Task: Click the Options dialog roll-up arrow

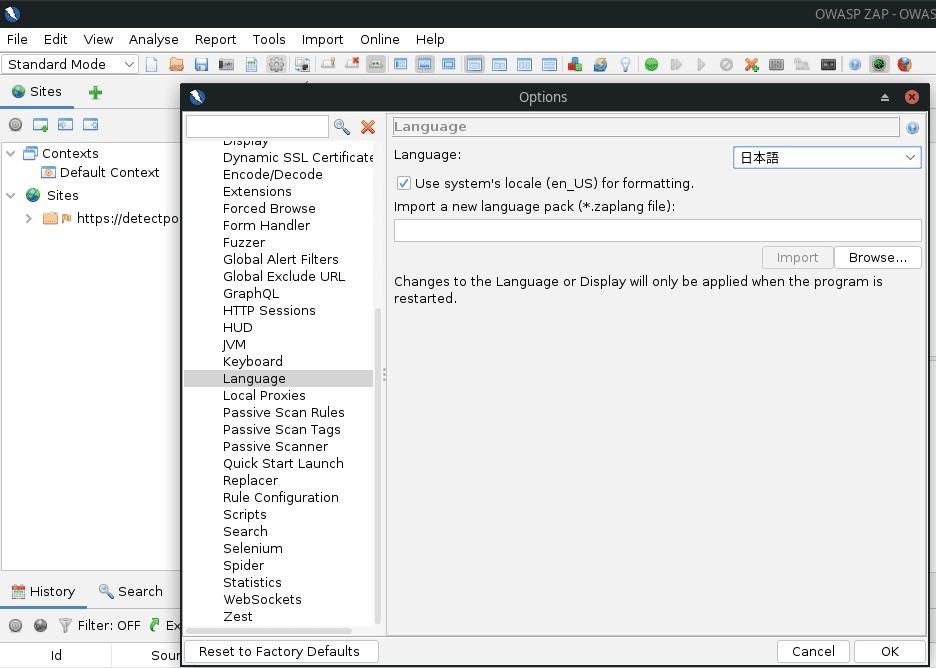Action: pos(885,97)
